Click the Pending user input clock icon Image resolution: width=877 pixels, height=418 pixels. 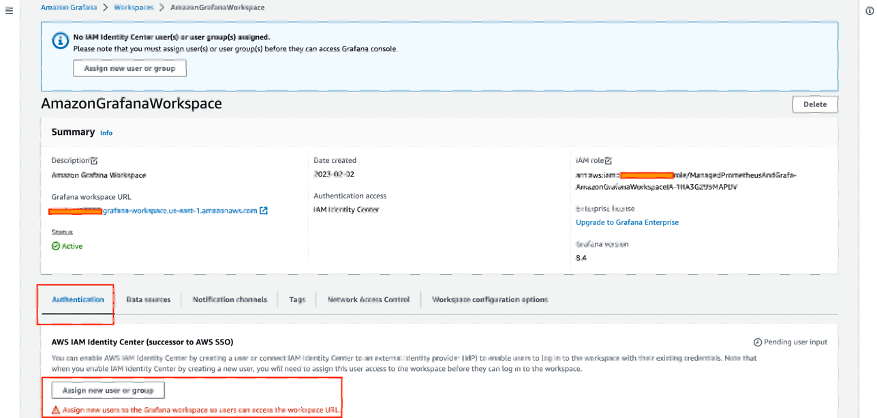(x=758, y=342)
